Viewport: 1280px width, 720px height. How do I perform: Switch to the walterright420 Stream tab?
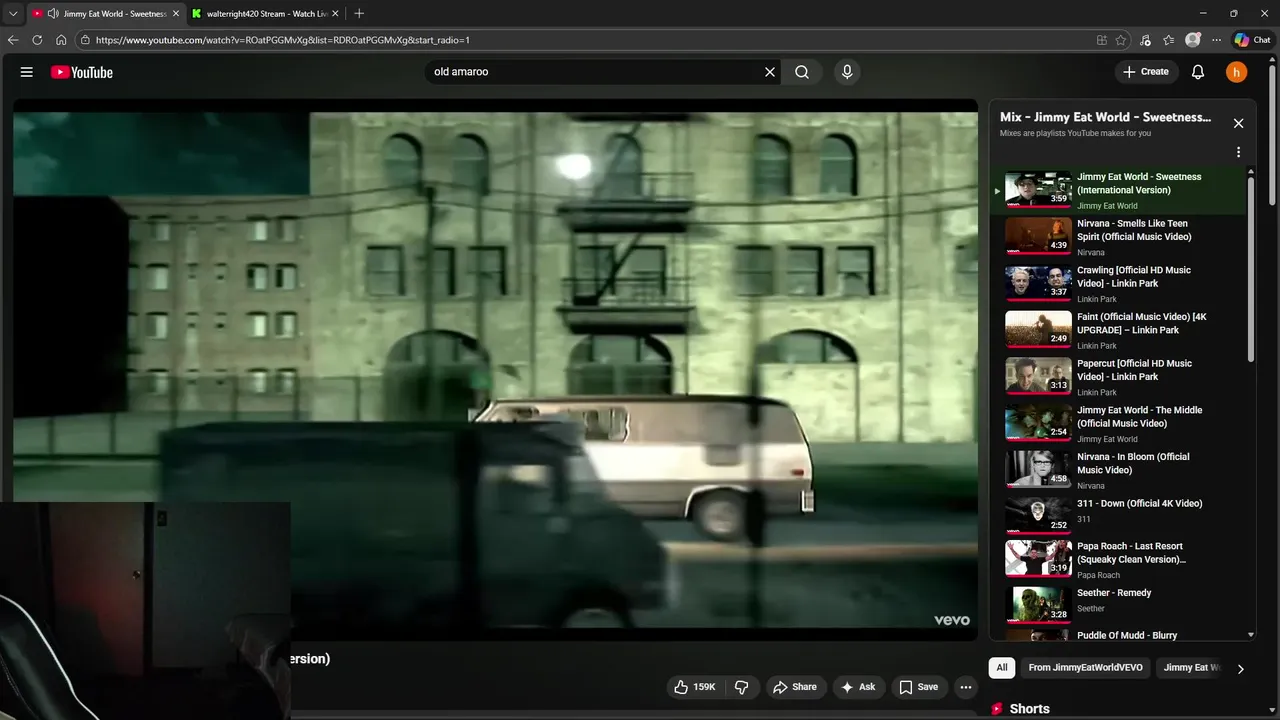pyautogui.click(x=264, y=14)
